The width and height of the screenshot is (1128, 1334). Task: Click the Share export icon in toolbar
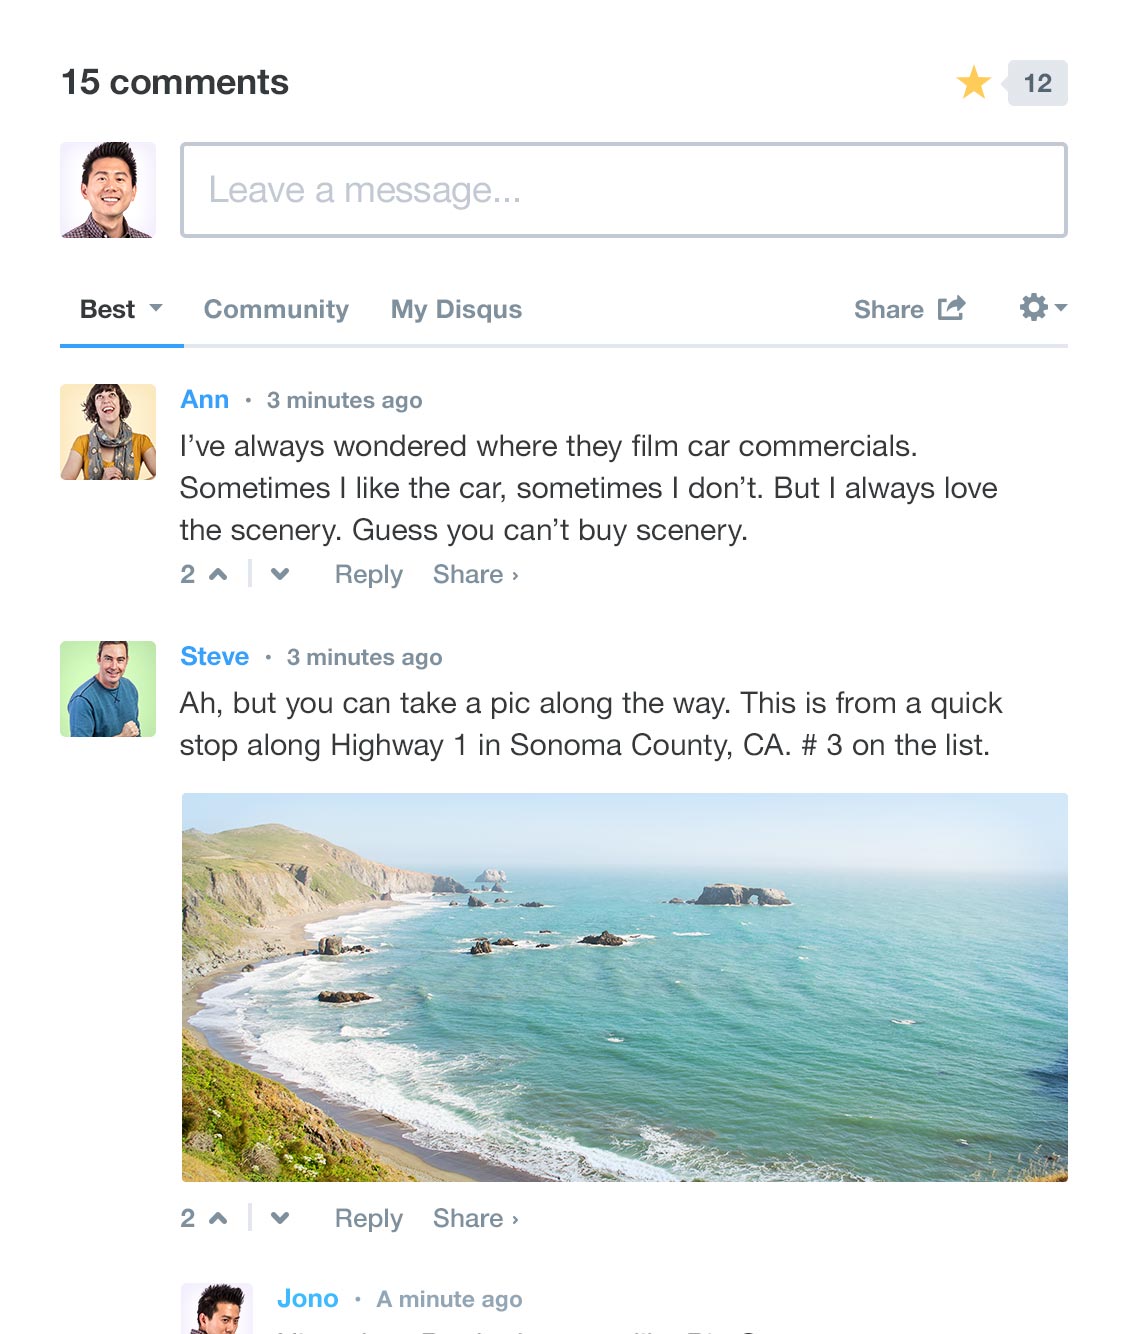coord(951,308)
